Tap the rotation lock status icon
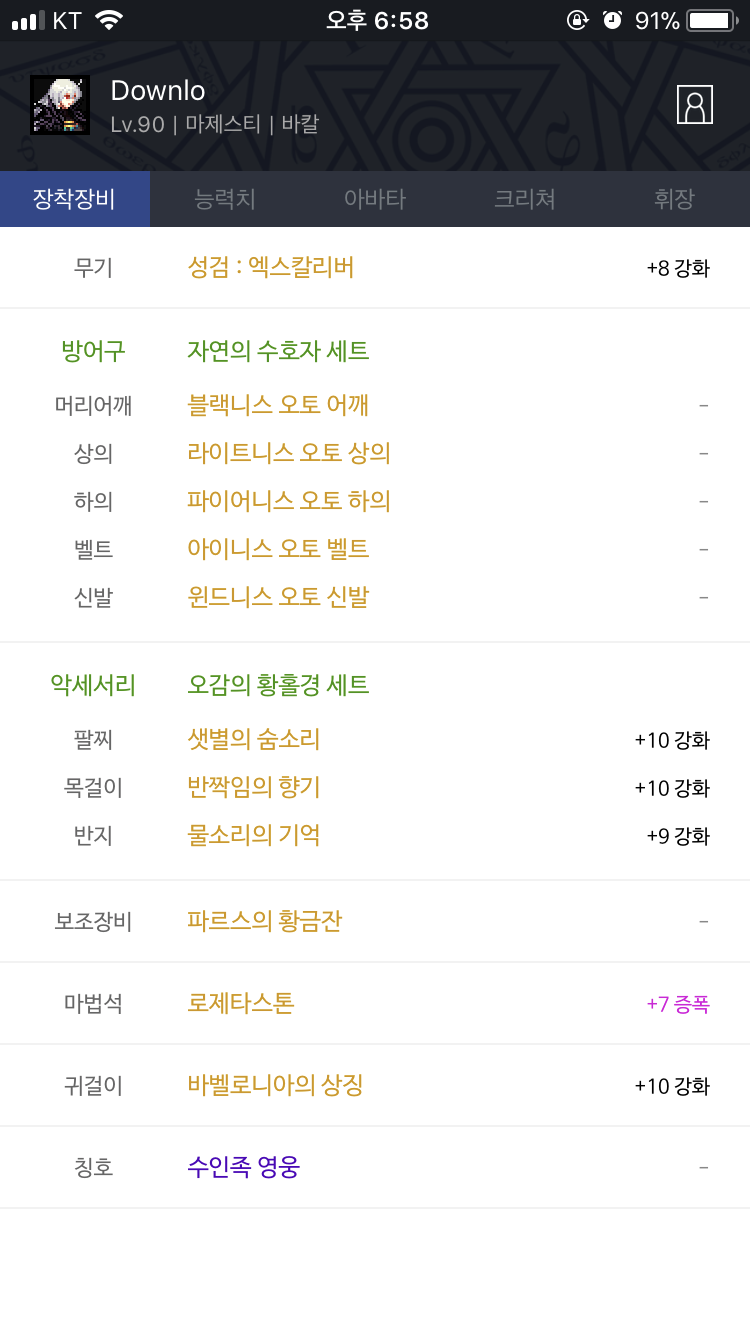 577,20
